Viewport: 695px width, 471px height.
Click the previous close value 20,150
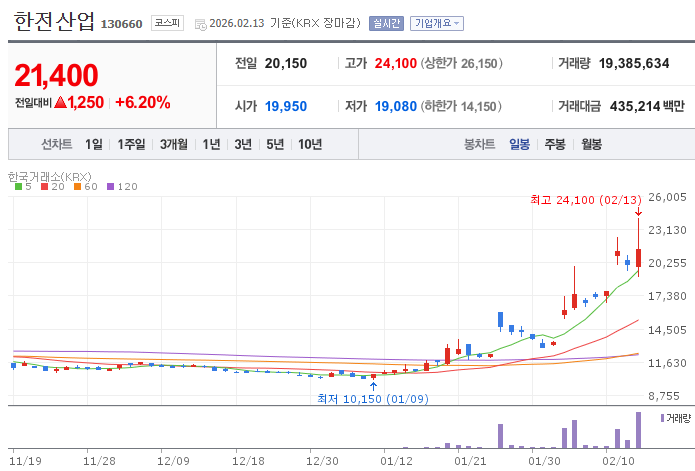(x=286, y=63)
